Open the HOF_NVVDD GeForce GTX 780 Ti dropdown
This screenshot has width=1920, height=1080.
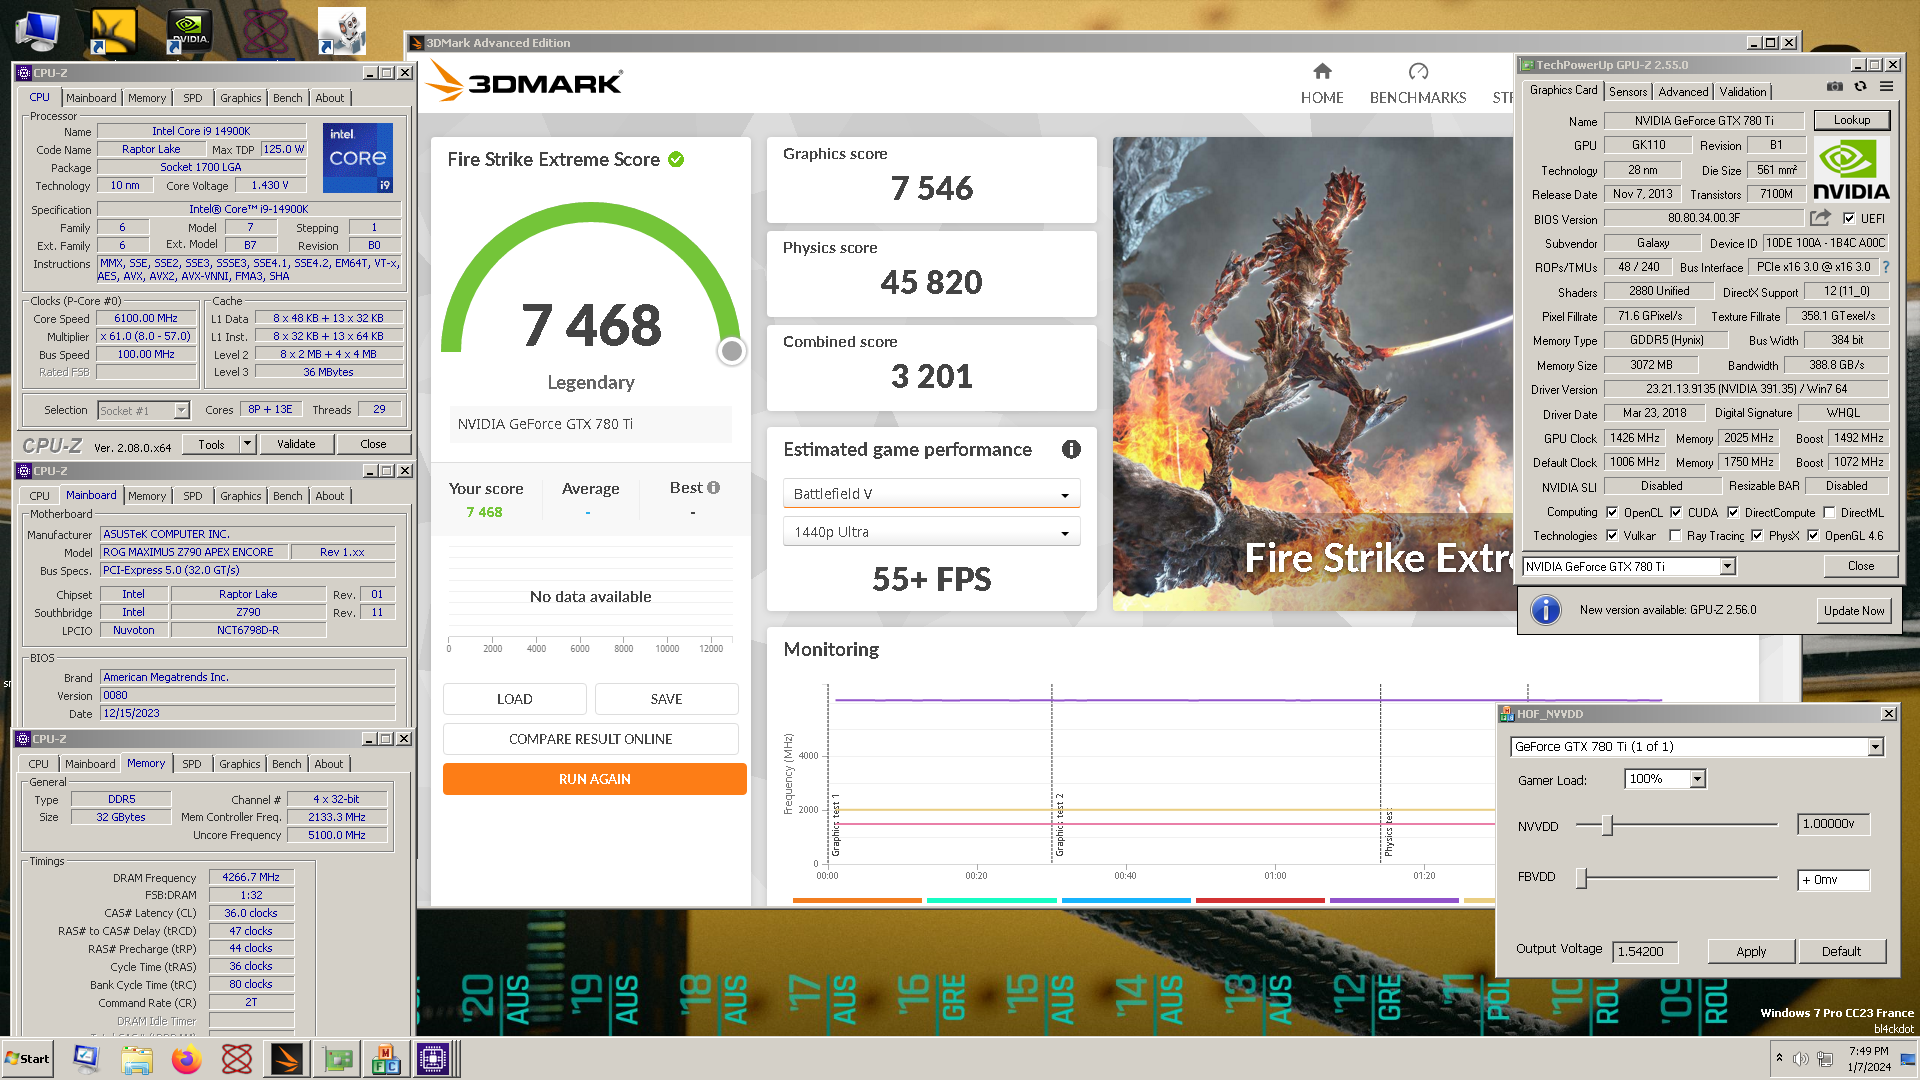[1696, 747]
